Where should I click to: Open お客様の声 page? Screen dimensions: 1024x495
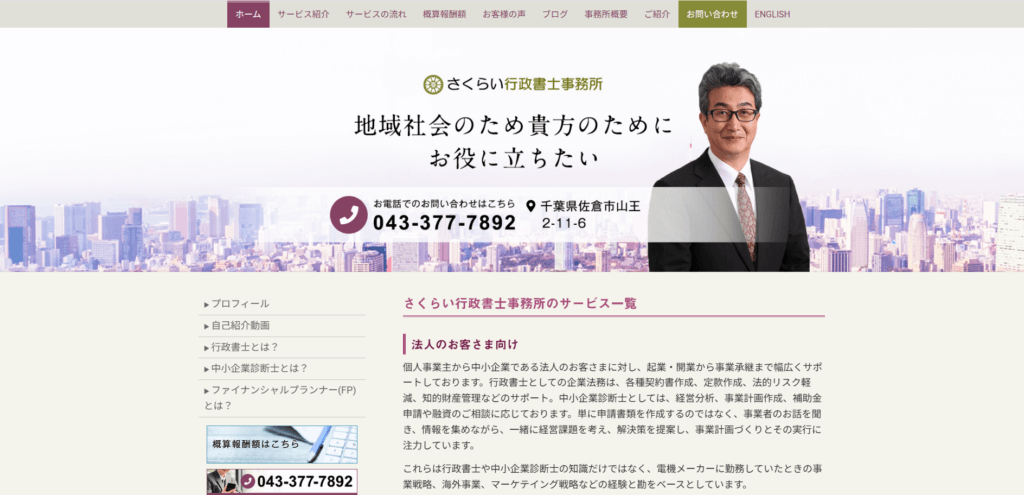point(505,14)
